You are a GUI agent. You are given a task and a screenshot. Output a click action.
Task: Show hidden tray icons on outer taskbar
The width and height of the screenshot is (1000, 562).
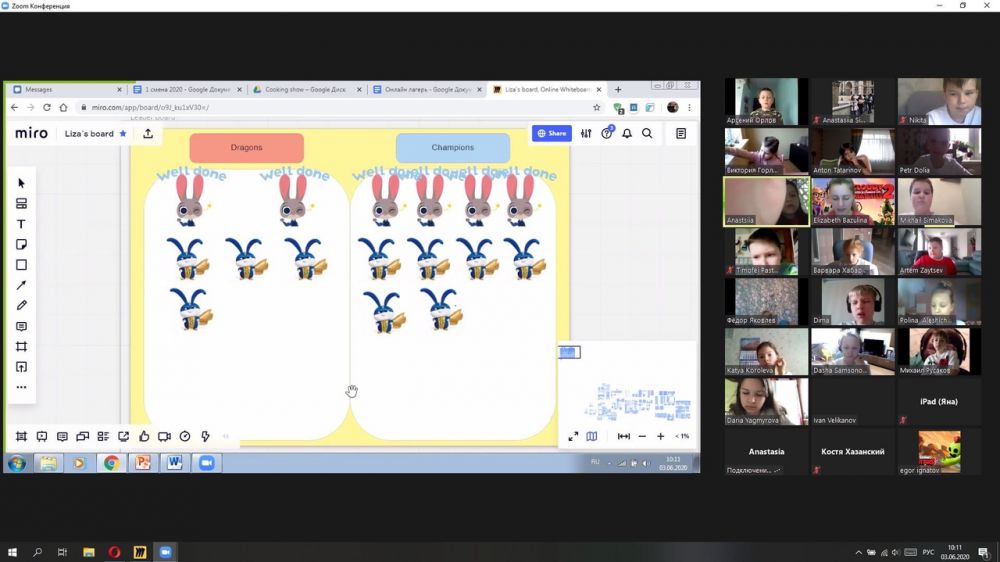point(858,552)
